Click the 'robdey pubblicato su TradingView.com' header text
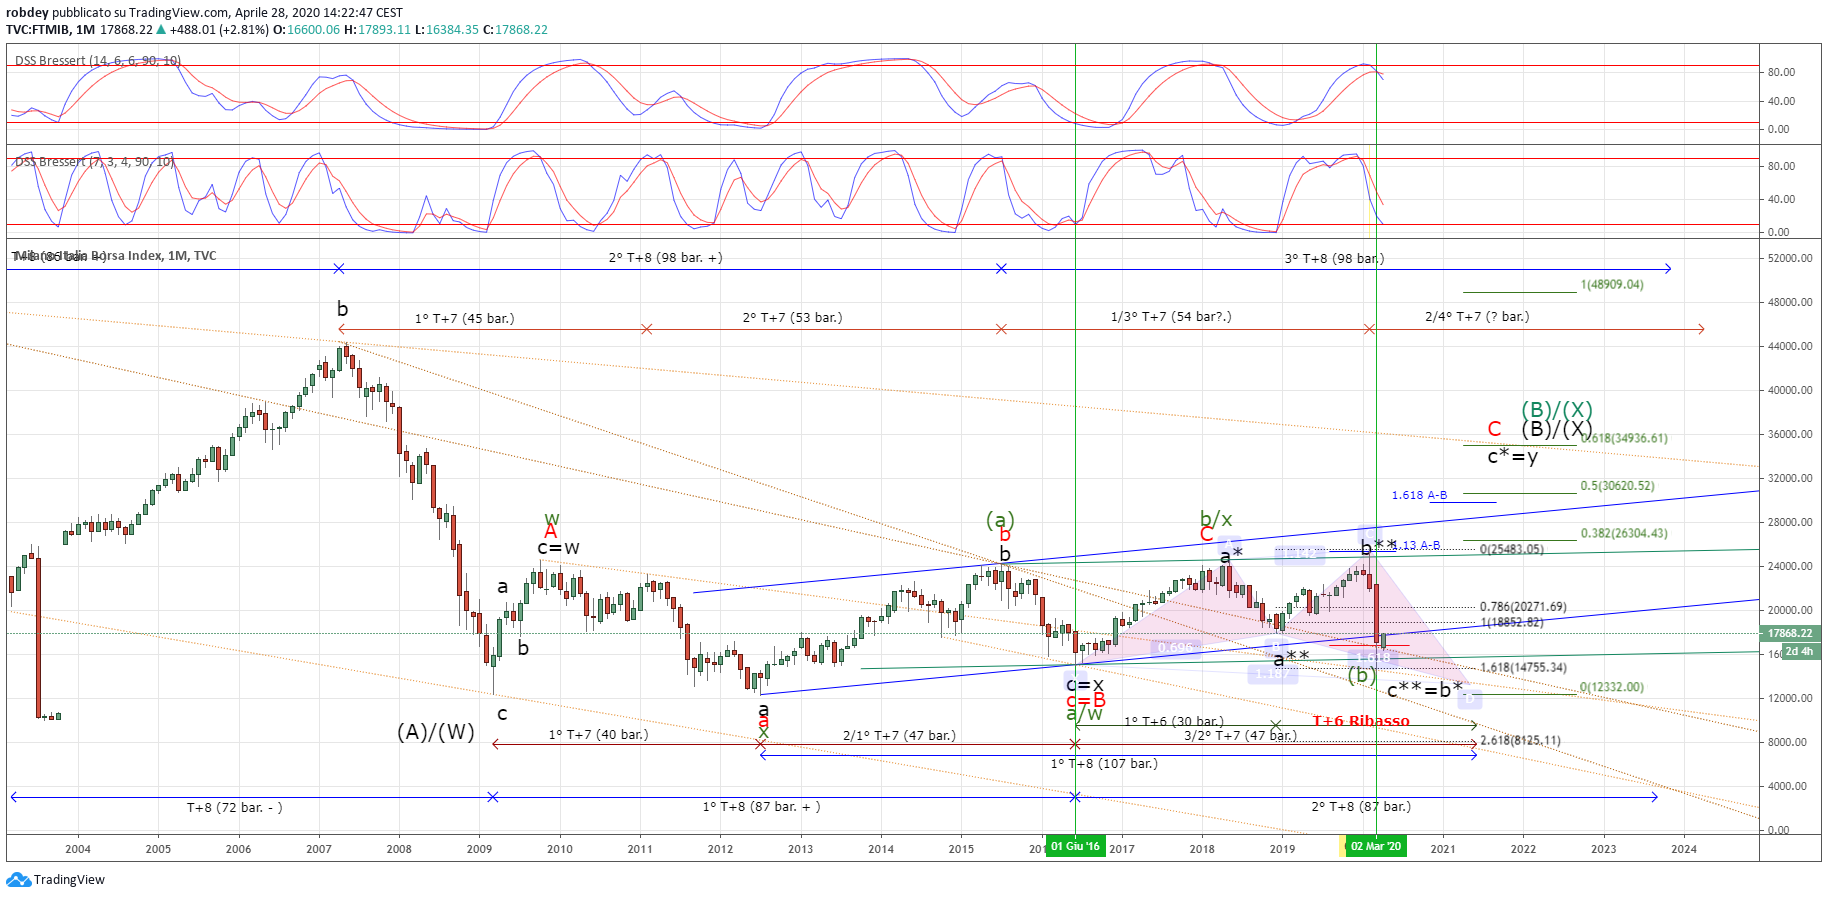 point(118,13)
